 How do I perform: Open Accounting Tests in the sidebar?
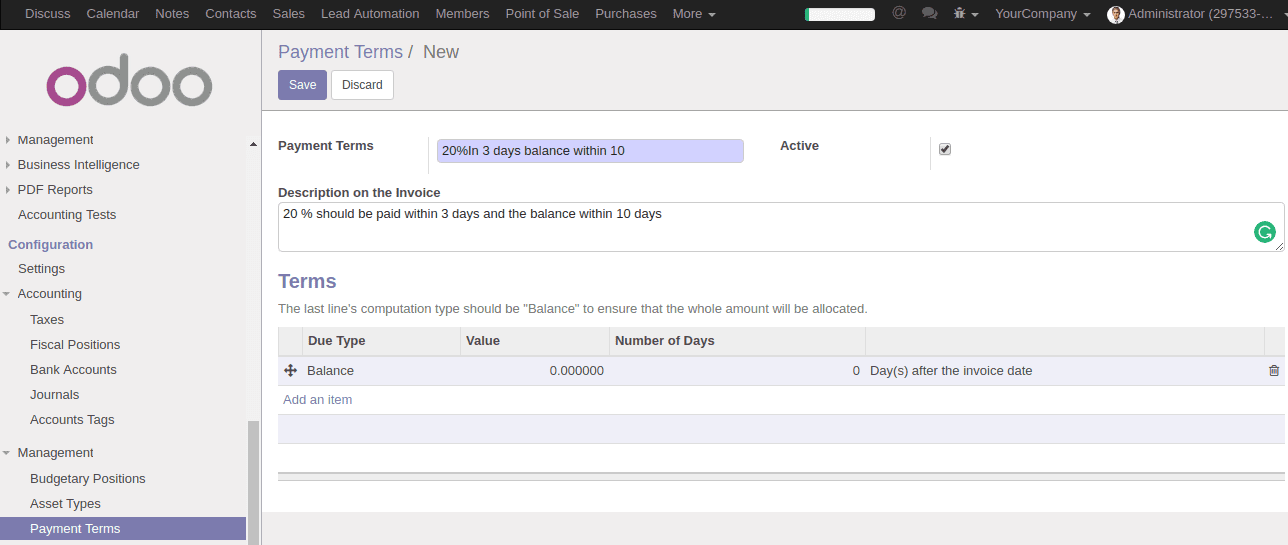[x=67, y=215]
